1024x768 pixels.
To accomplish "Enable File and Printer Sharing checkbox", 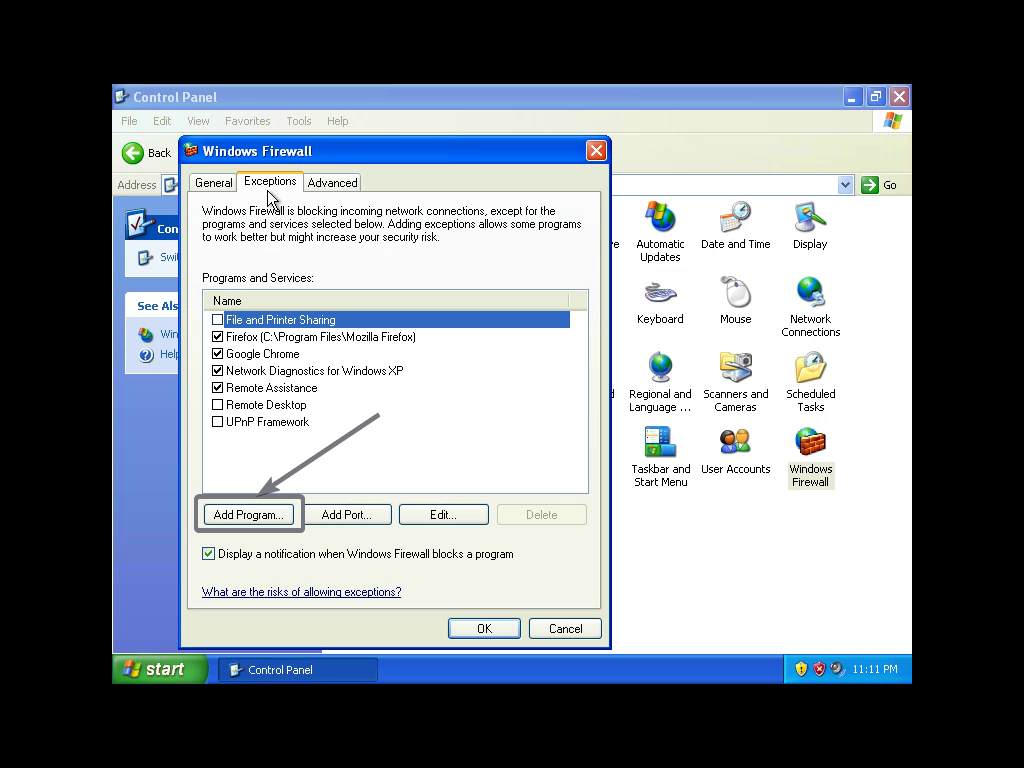I will 217,320.
